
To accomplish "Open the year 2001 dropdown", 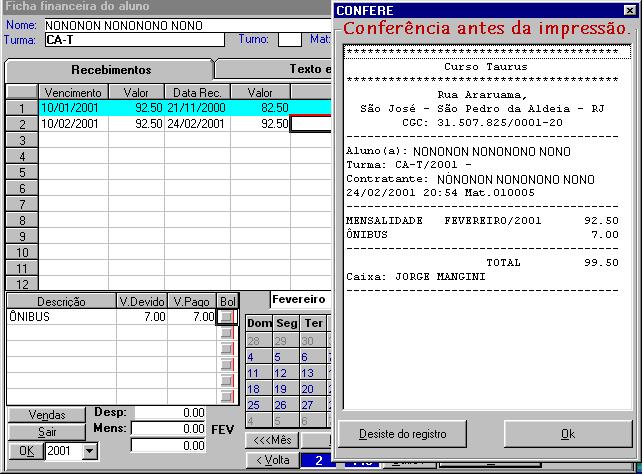I will (x=89, y=451).
